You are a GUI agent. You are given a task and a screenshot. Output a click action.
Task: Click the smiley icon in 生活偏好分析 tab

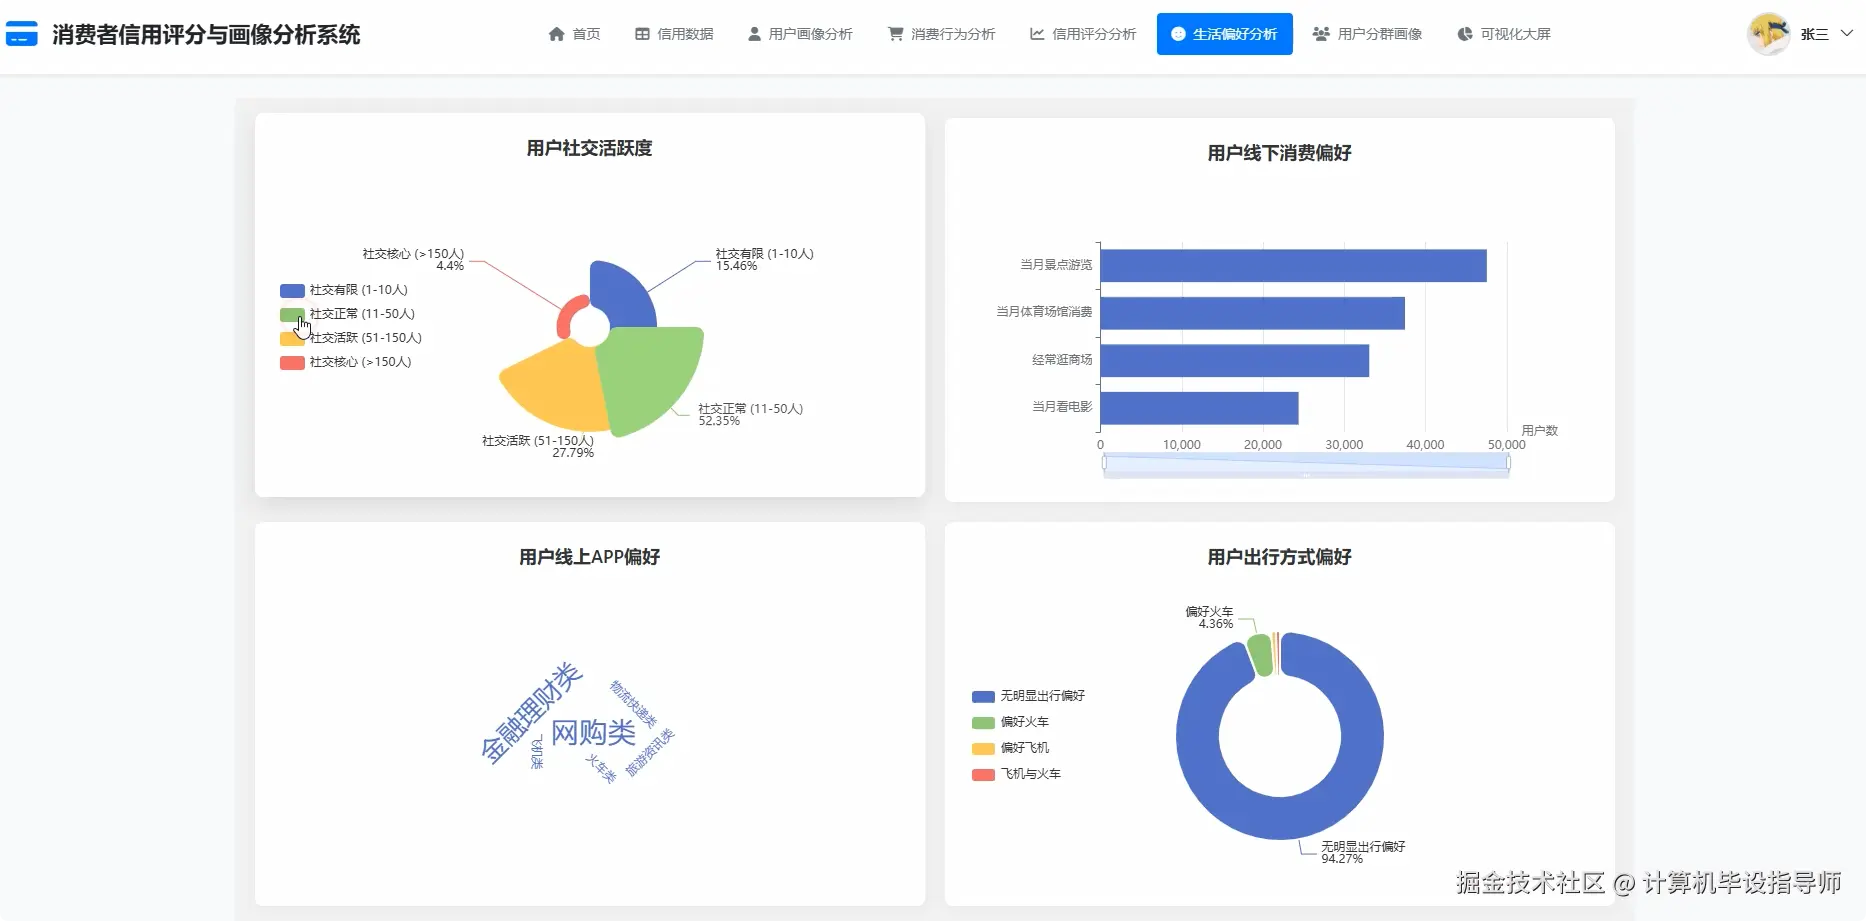pyautogui.click(x=1178, y=34)
